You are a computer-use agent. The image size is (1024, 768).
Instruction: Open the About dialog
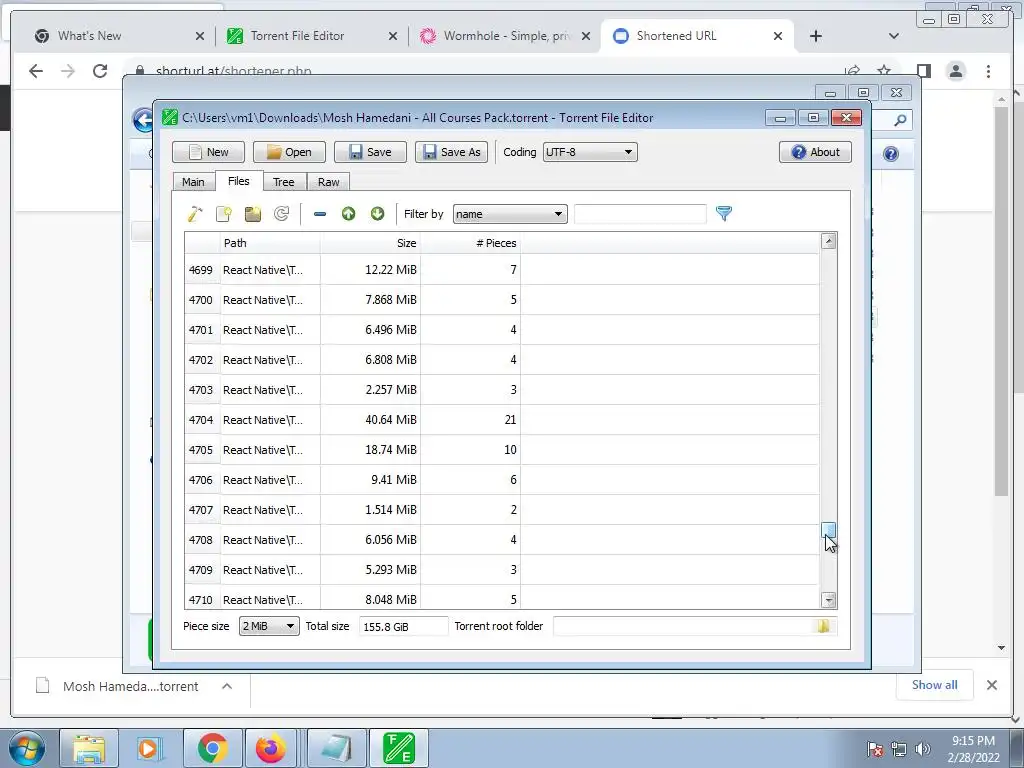815,152
